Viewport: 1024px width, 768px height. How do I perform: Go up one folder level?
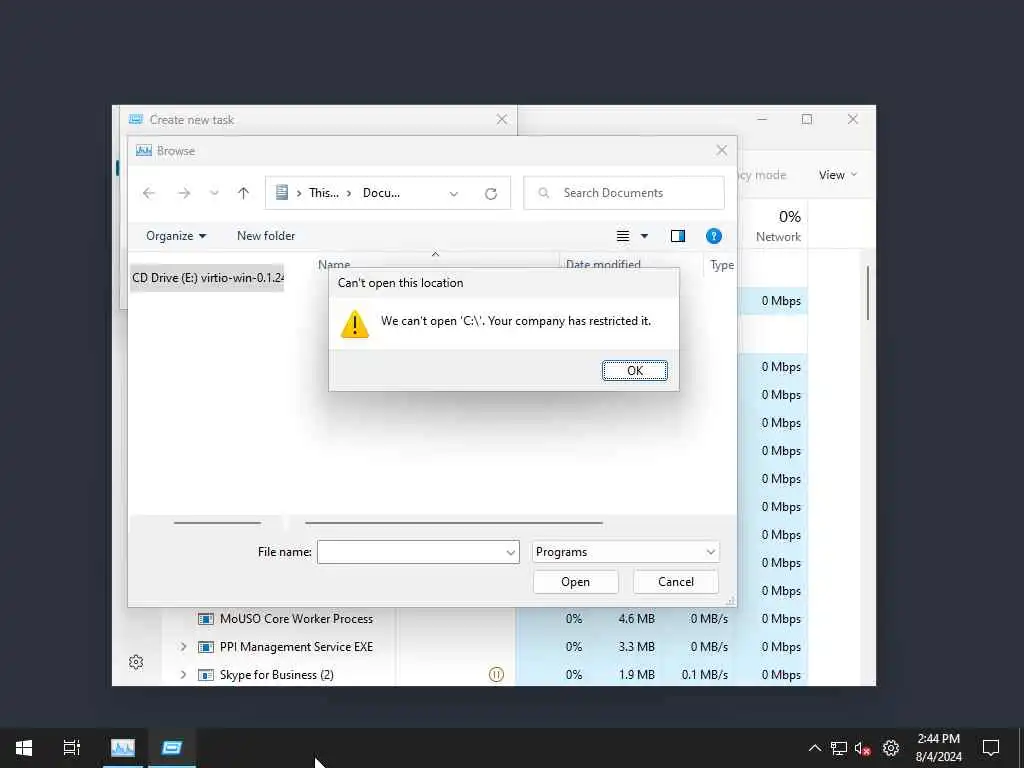point(244,193)
